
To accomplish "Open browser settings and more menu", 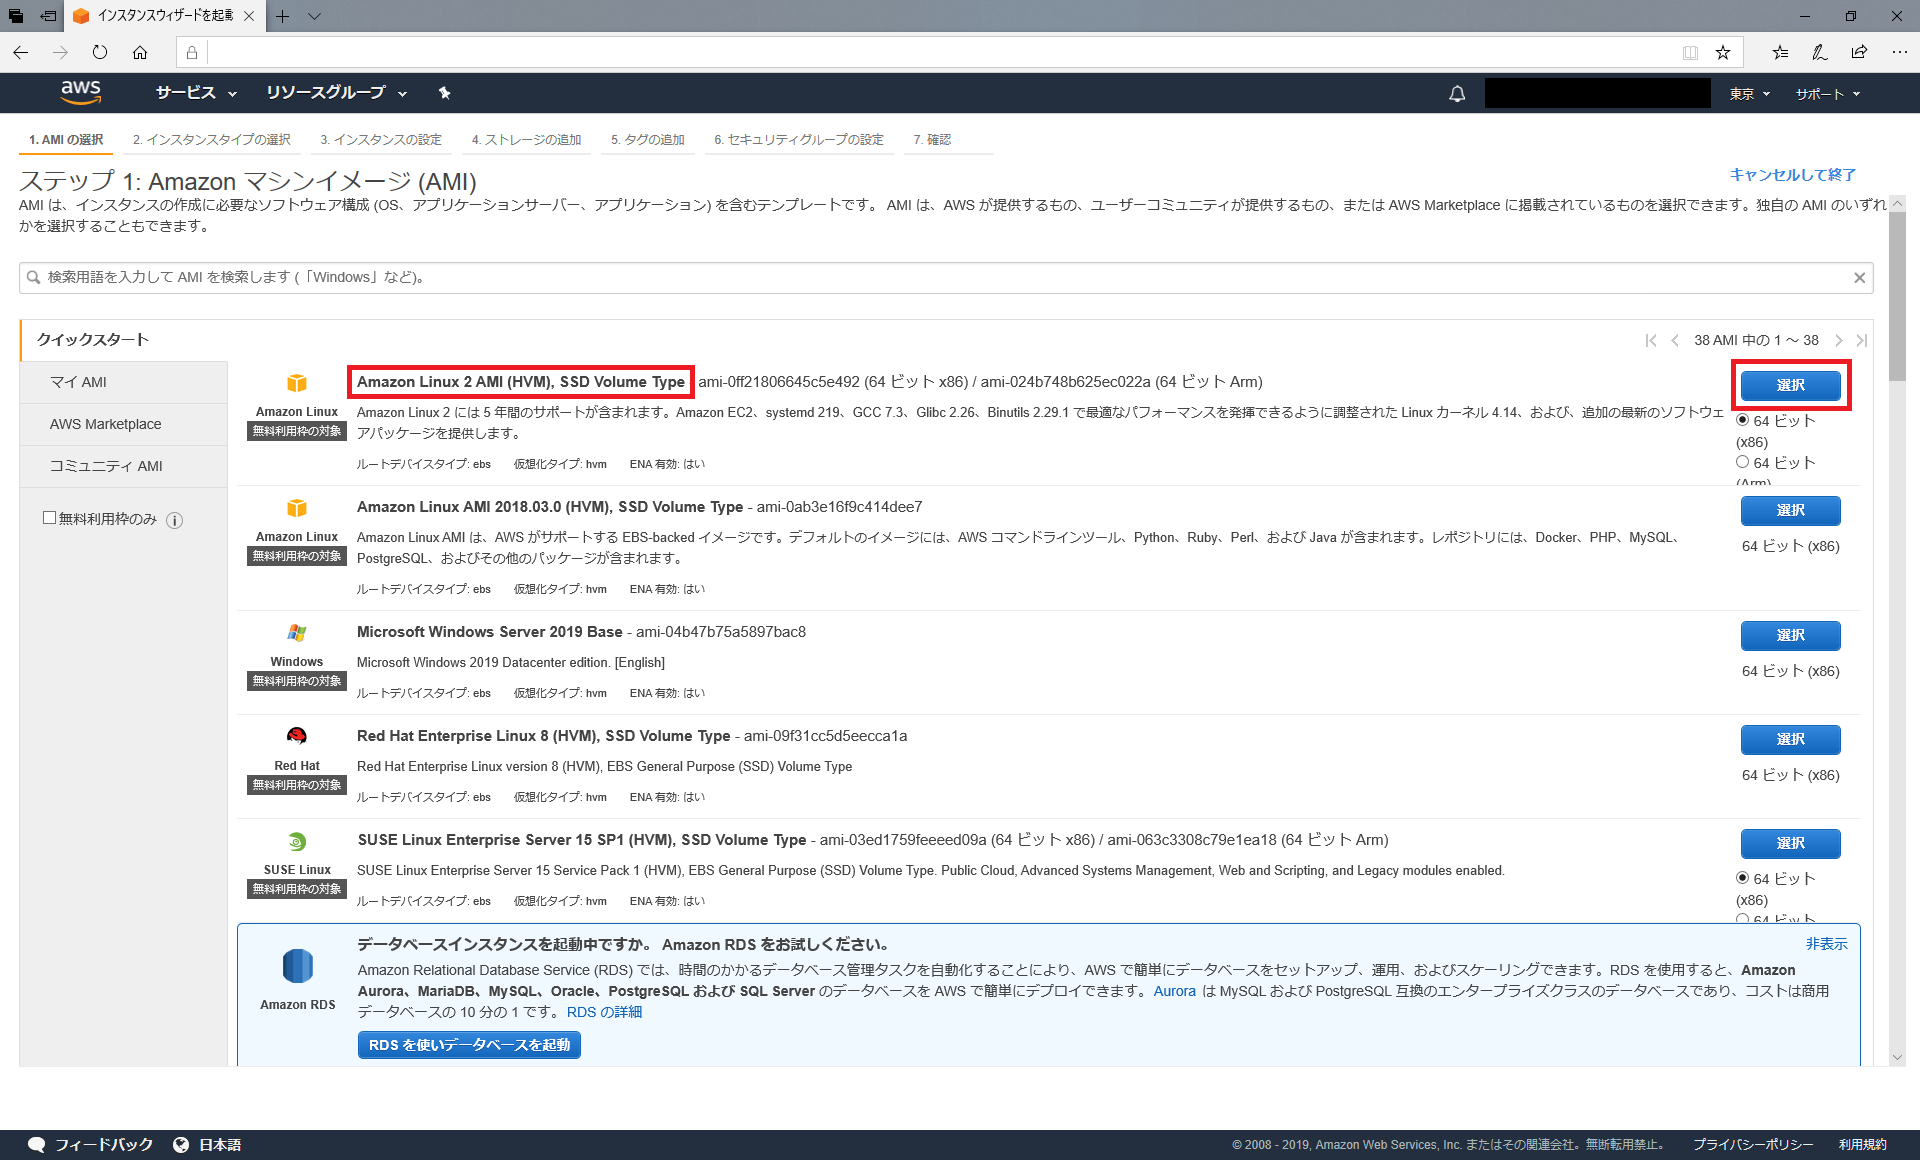I will coord(1899,52).
